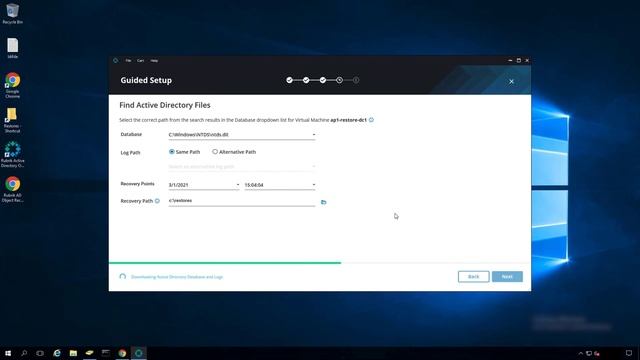Switch to Chrome on the taskbar
Screen dimensions: 640x360
point(122,353)
